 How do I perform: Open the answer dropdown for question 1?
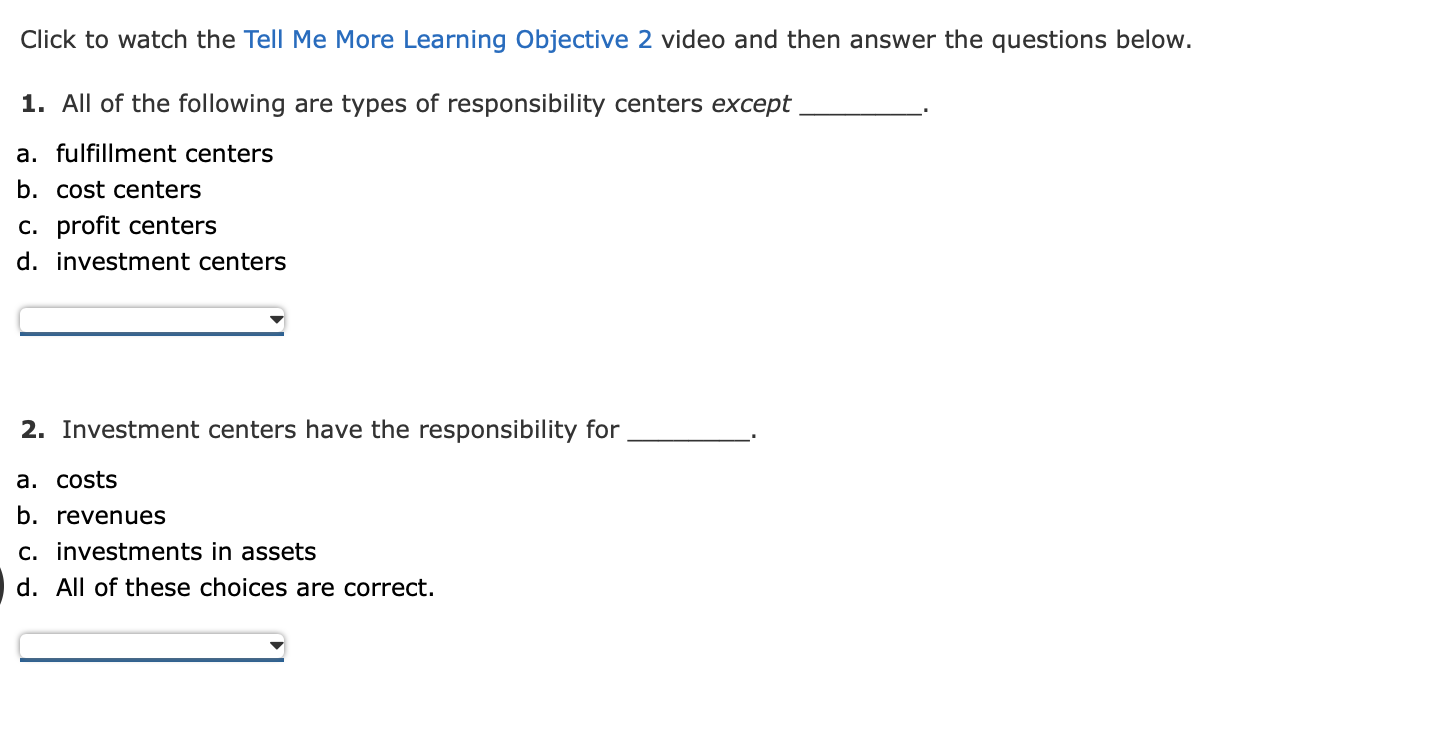[x=150, y=319]
